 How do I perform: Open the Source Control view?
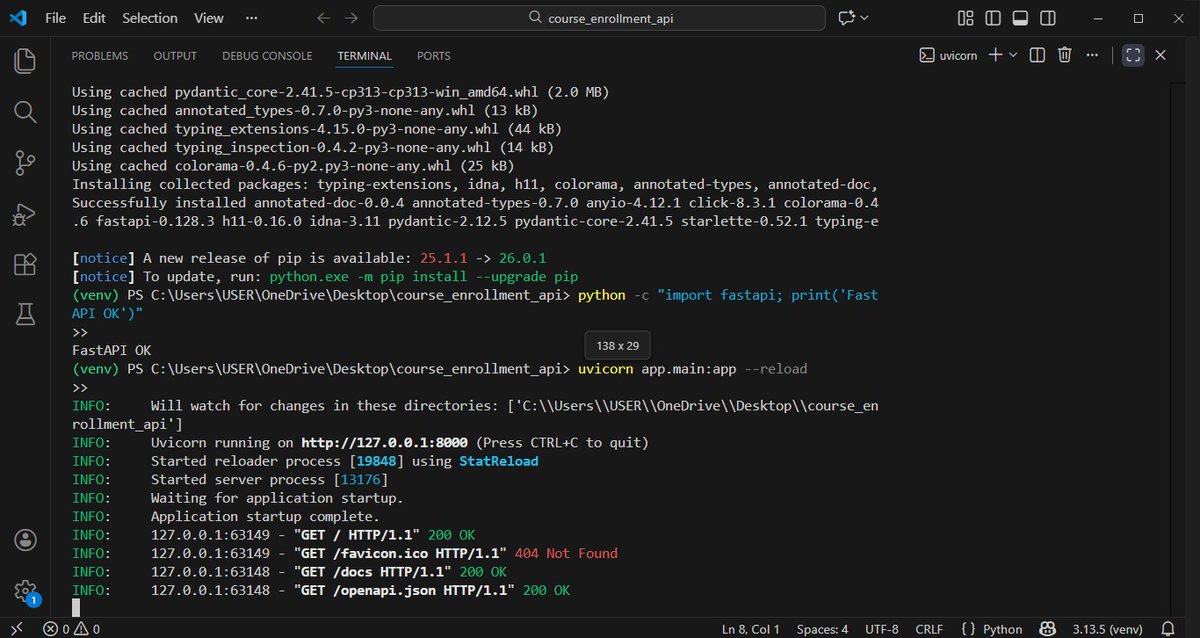click(x=25, y=162)
